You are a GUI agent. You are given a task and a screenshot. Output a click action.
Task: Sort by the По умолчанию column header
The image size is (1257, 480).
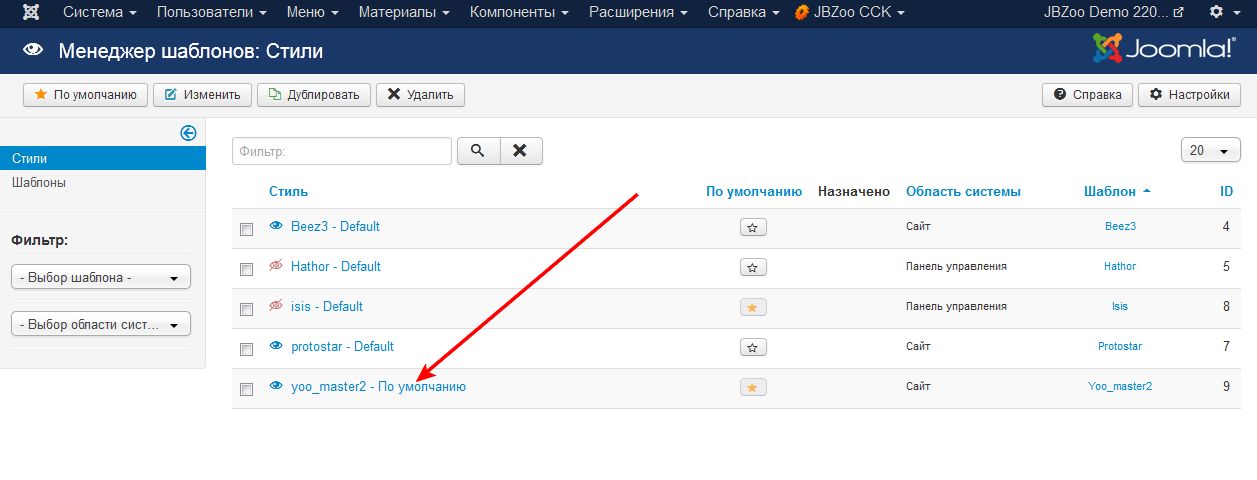[754, 191]
